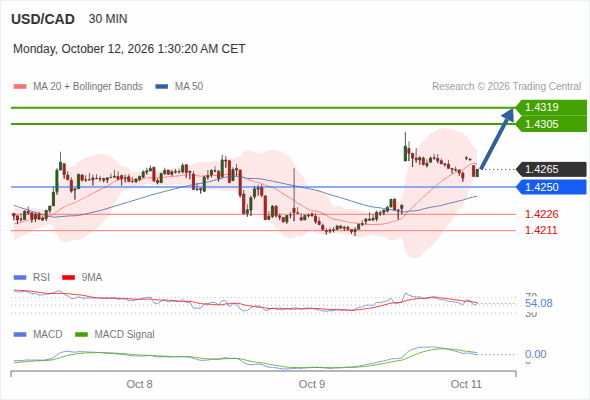Click the 1.4211 support level value
This screenshot has height=400, width=590.
541,230
